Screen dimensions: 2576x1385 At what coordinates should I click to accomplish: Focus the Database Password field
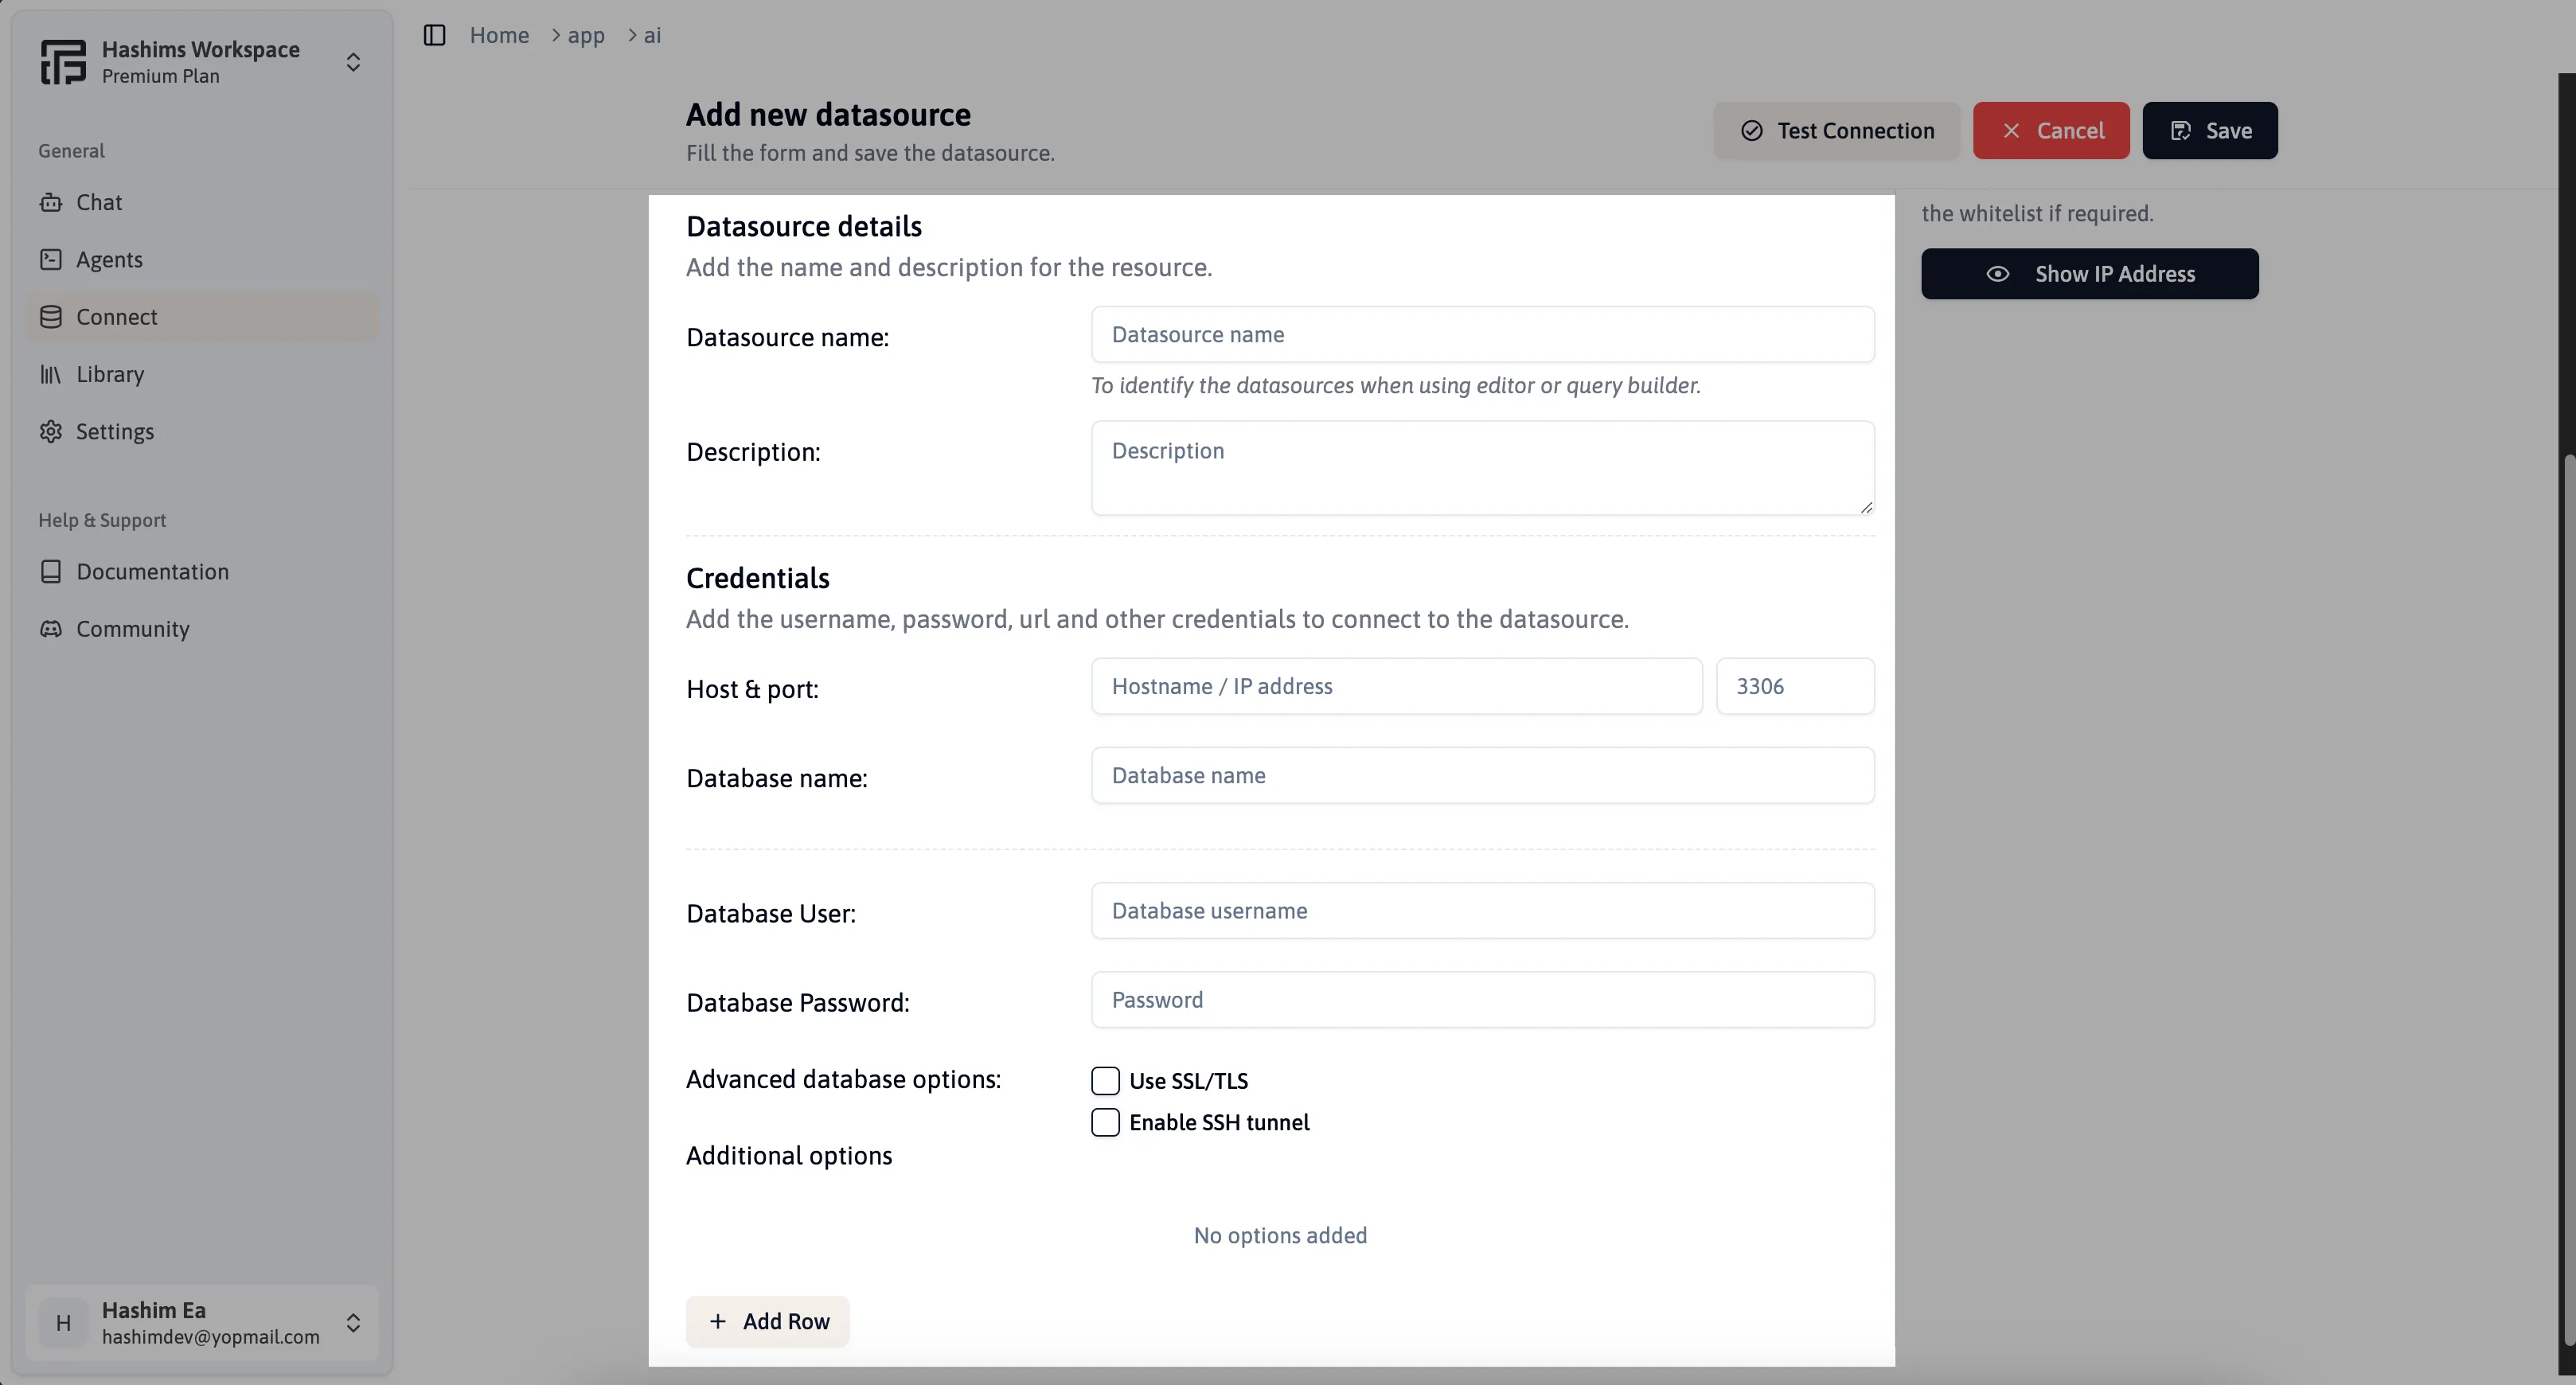[1483, 1000]
